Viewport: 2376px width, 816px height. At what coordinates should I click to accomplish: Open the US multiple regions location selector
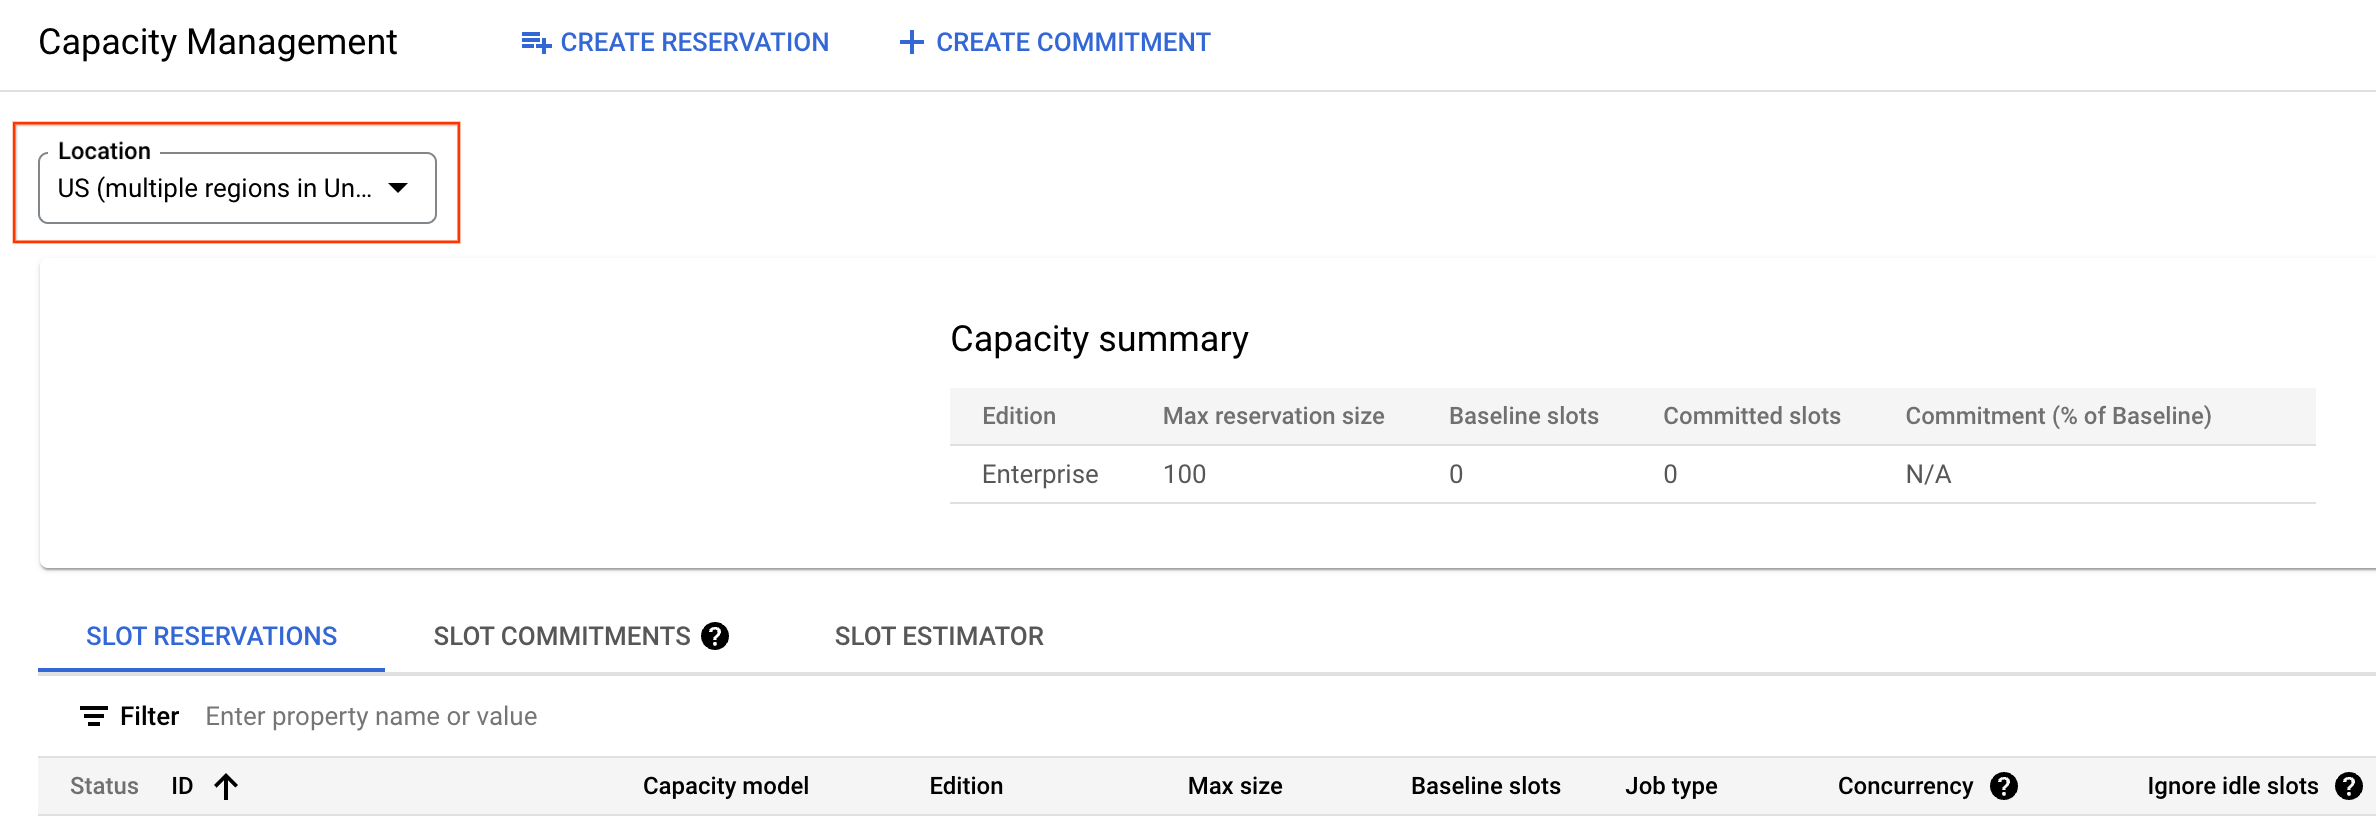(x=215, y=188)
